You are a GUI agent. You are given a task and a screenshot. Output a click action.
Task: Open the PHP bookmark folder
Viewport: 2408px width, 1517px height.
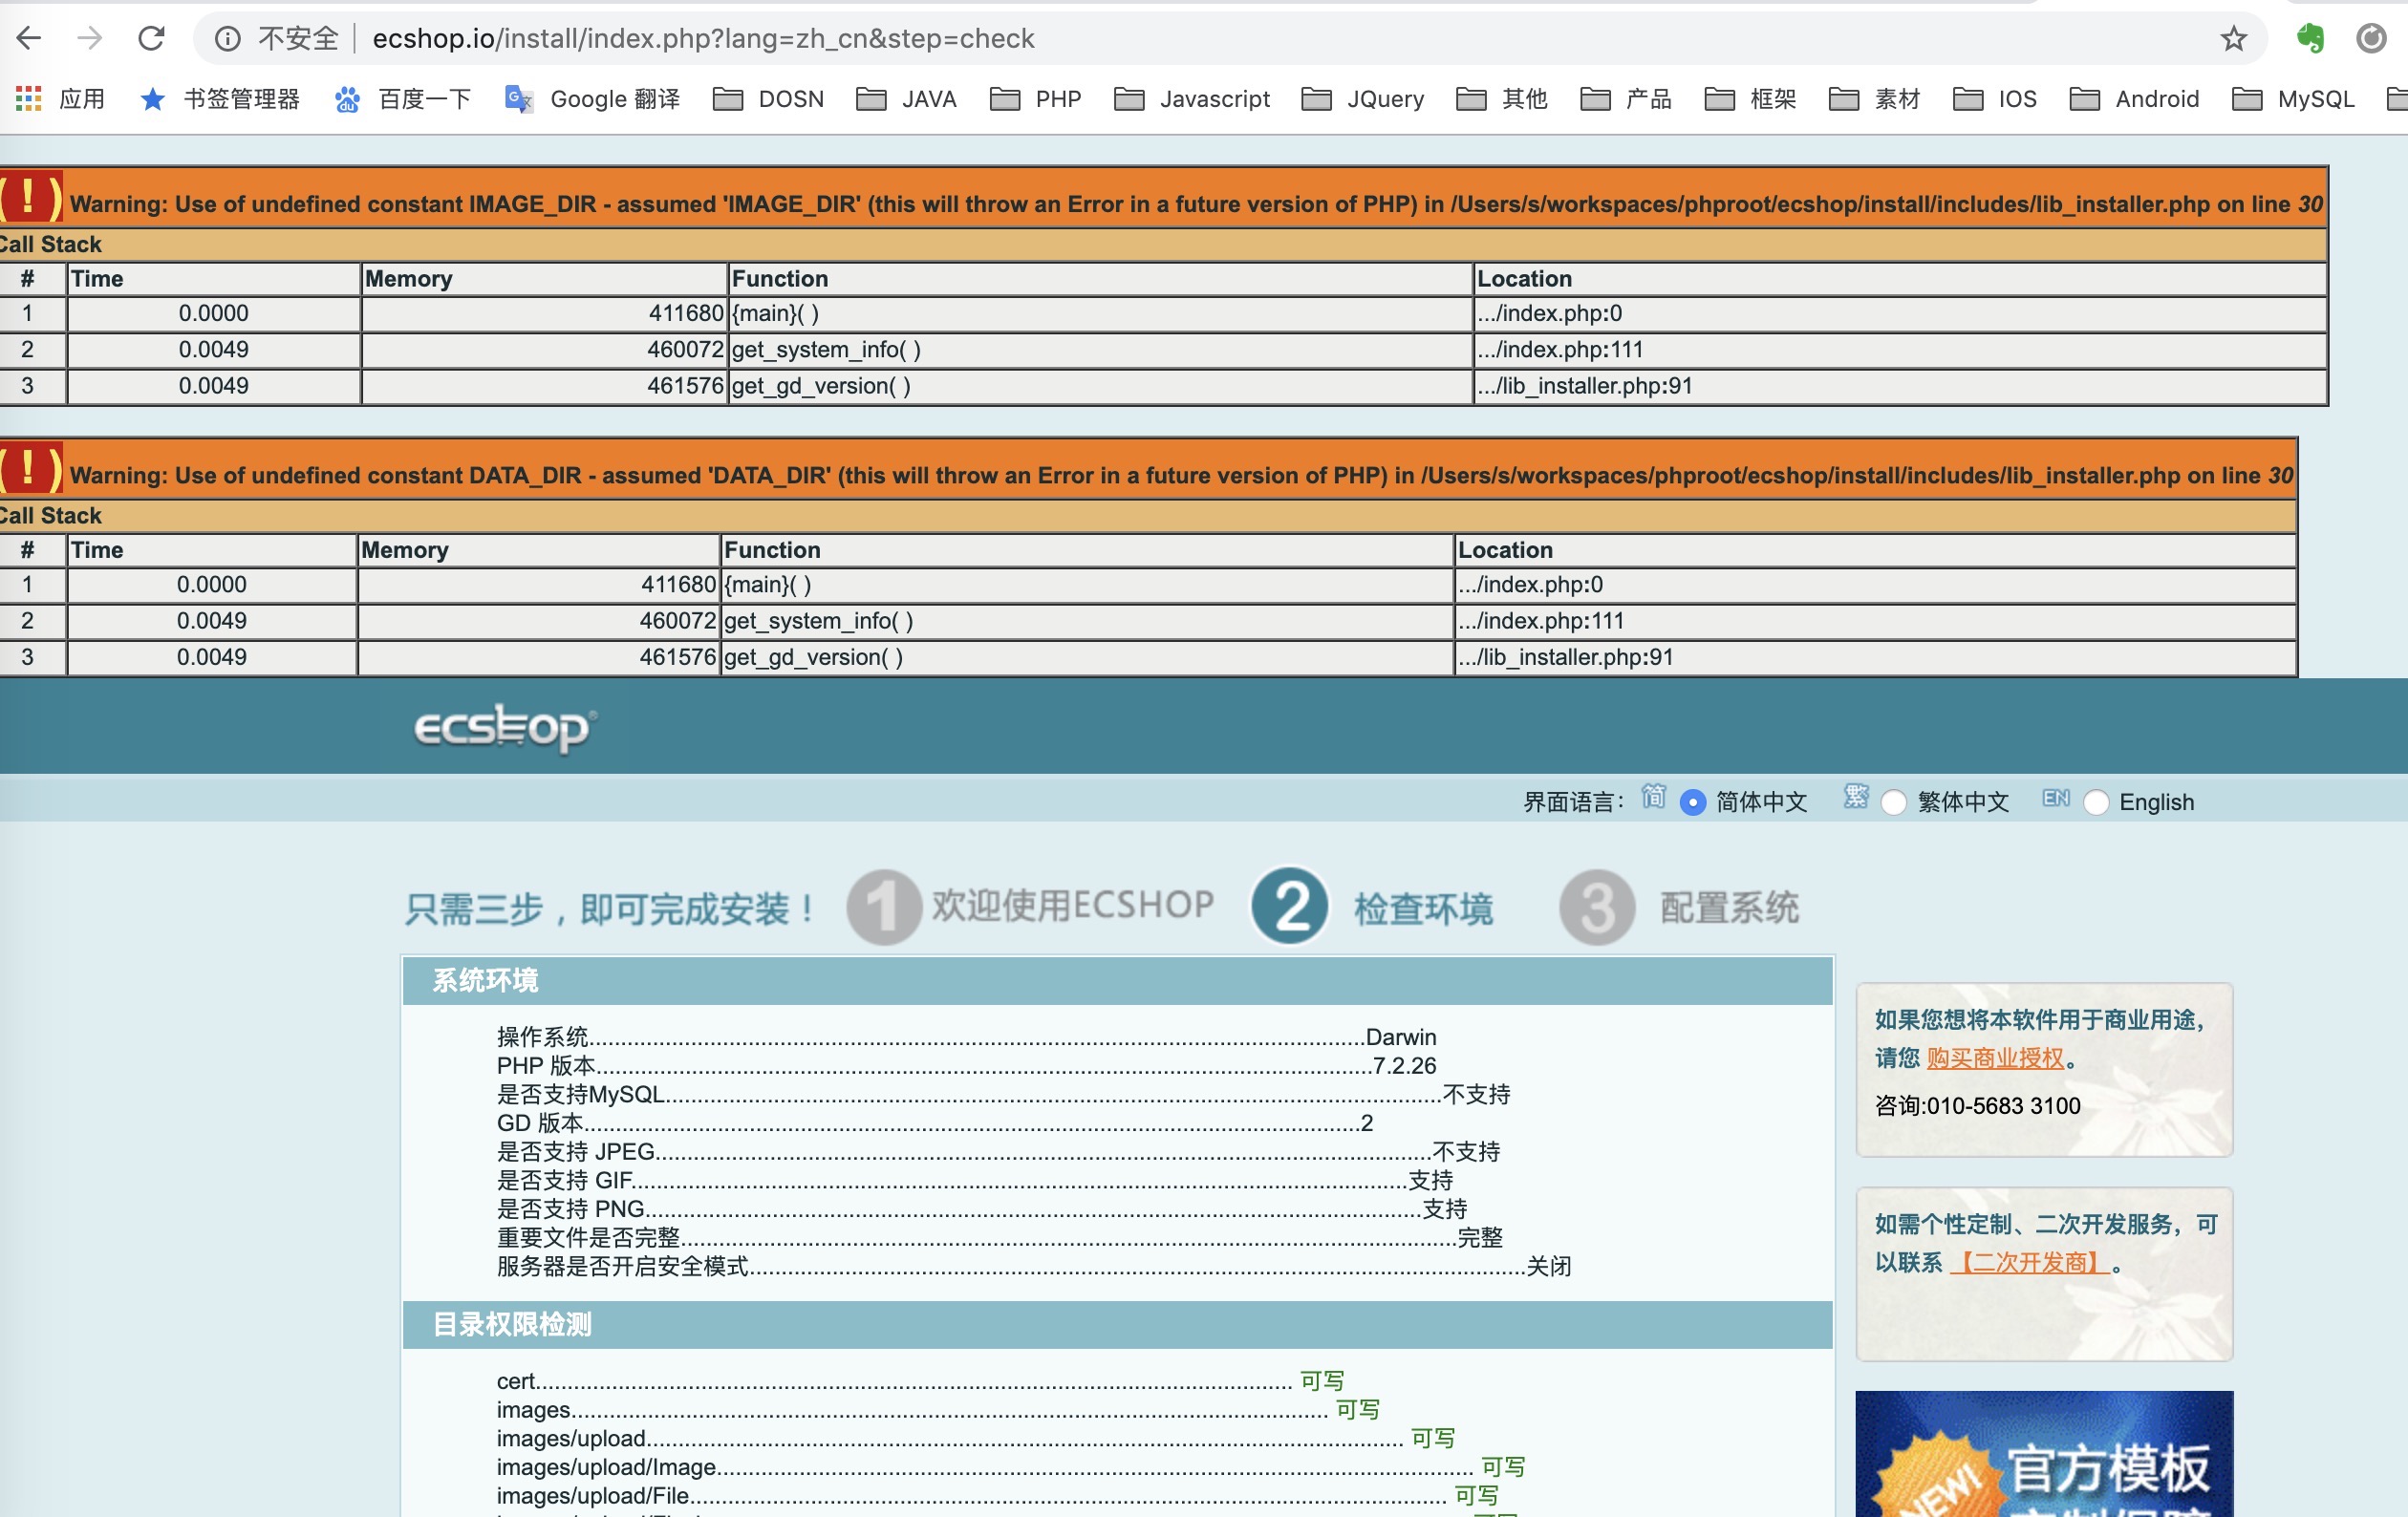1036,98
